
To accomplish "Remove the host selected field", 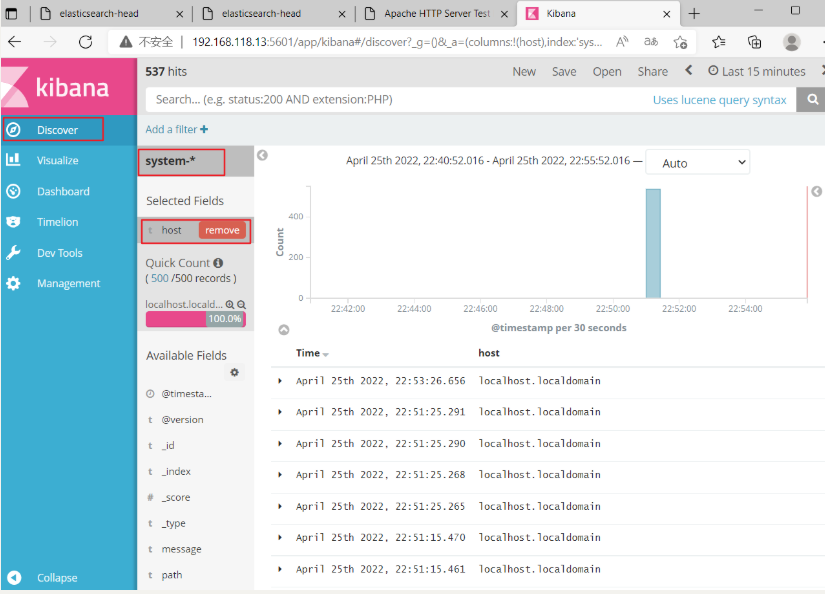I will coord(222,230).
